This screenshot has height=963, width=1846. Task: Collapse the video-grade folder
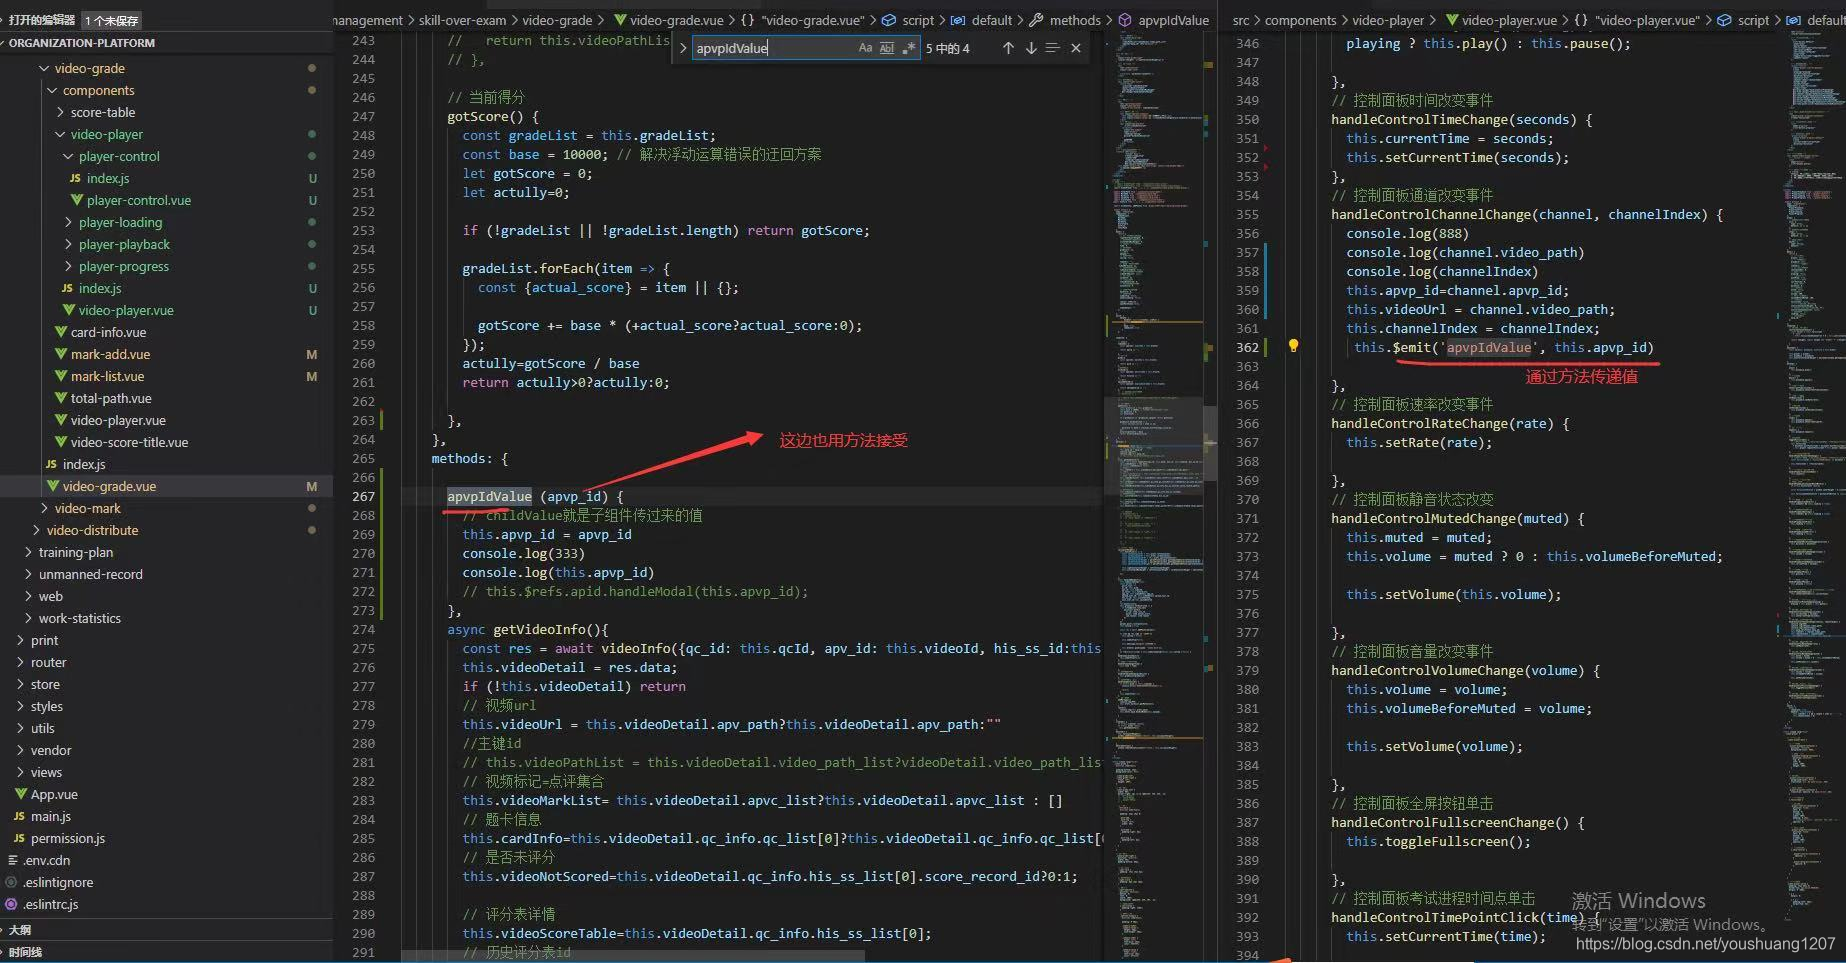tap(44, 68)
